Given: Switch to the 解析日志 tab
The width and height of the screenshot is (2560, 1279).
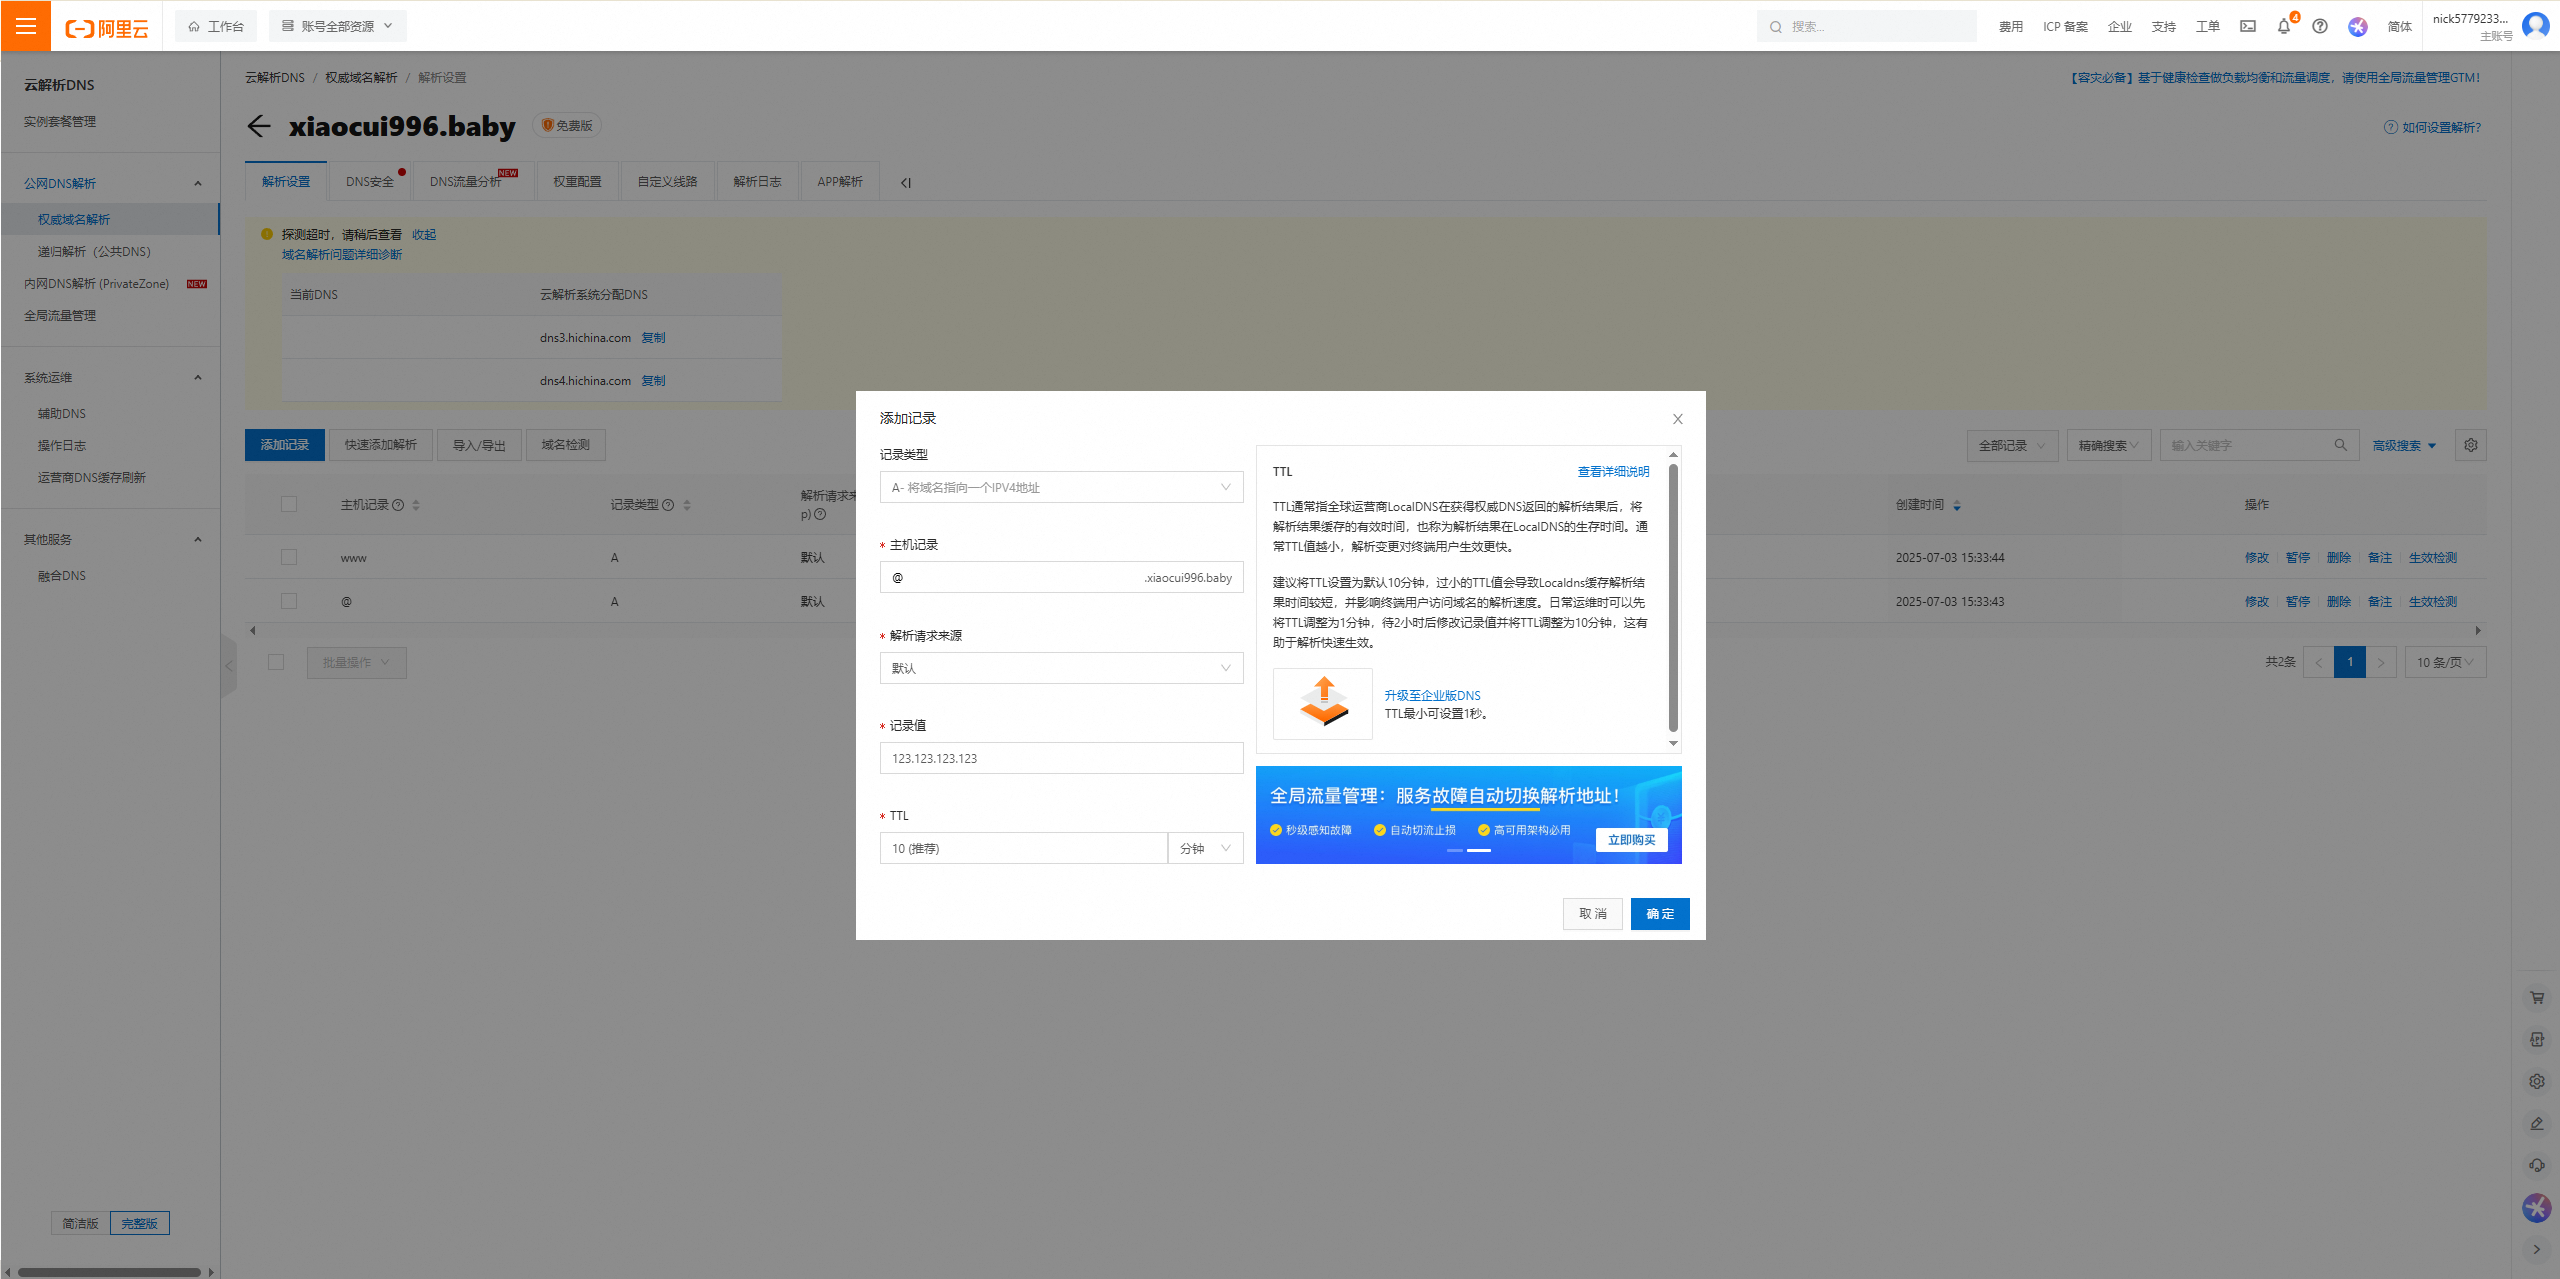Looking at the screenshot, I should tap(757, 182).
